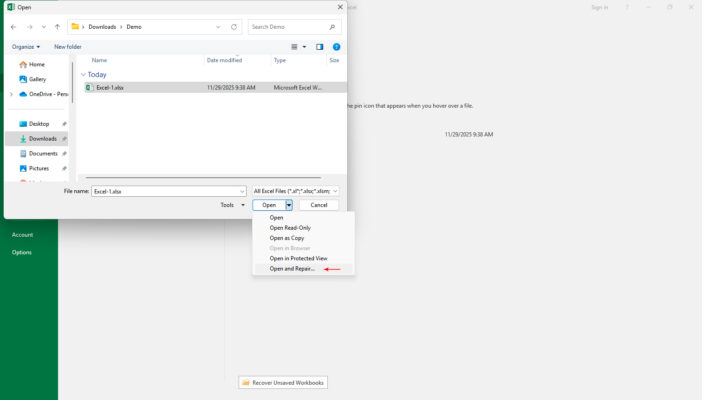The image size is (702, 400).
Task: Select OneDrive in navigation pane
Action: pyautogui.click(x=43, y=94)
